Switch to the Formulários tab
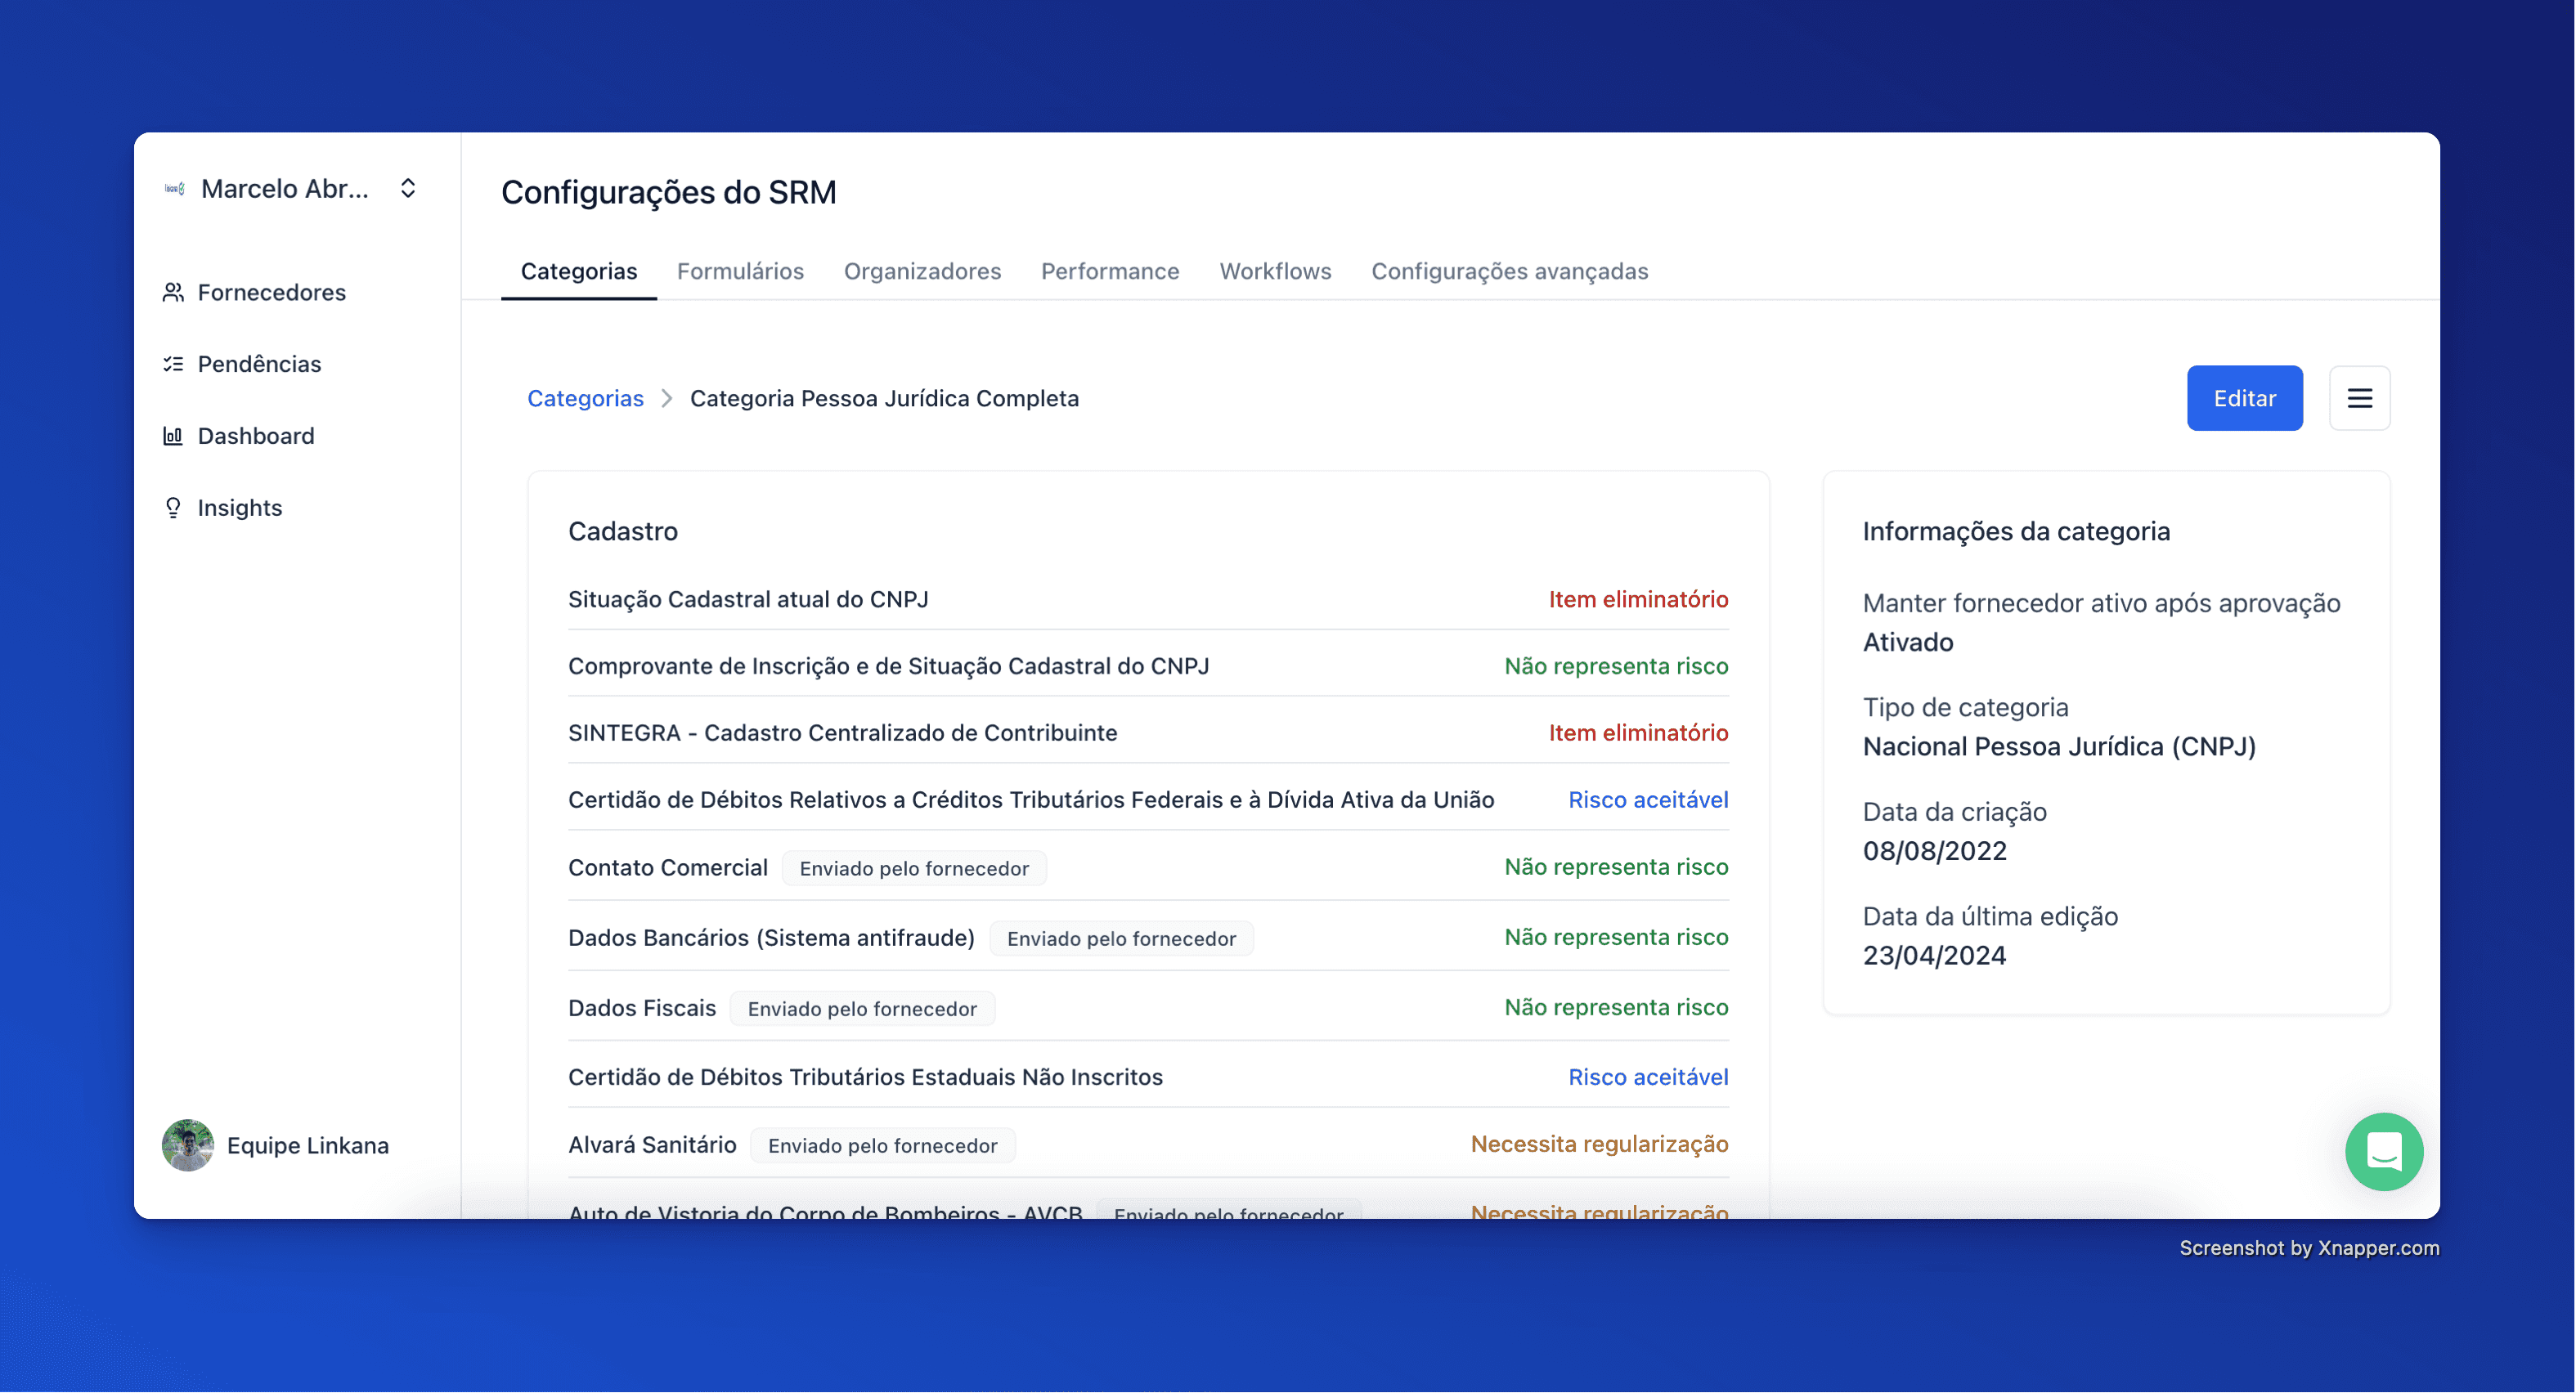This screenshot has width=2576, height=1393. click(740, 271)
